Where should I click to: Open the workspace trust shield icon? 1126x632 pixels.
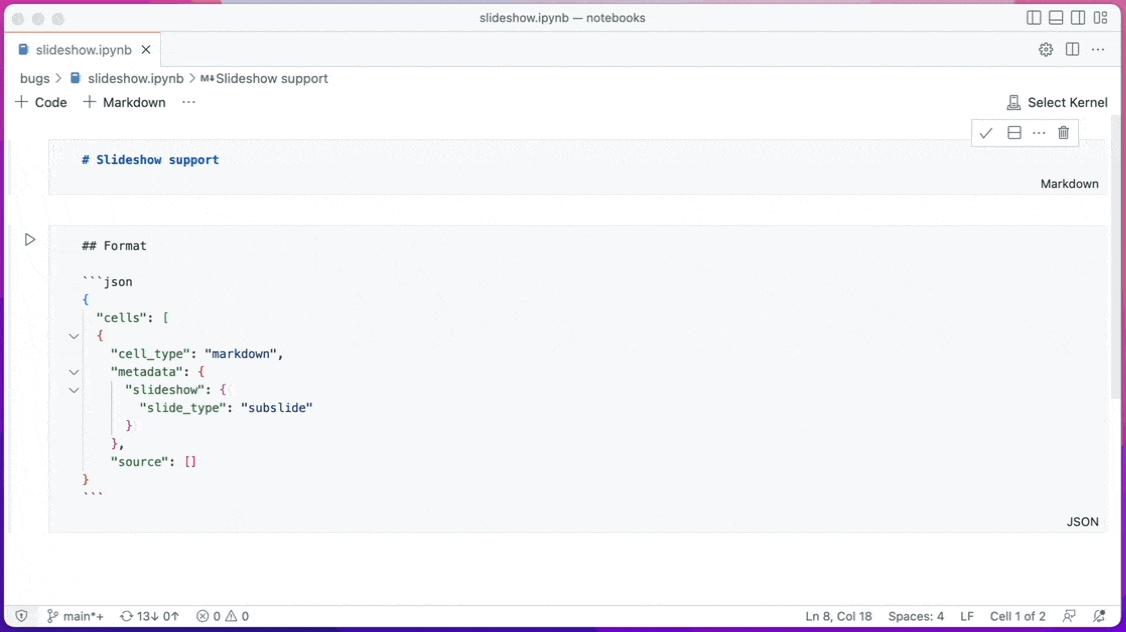[x=20, y=616]
